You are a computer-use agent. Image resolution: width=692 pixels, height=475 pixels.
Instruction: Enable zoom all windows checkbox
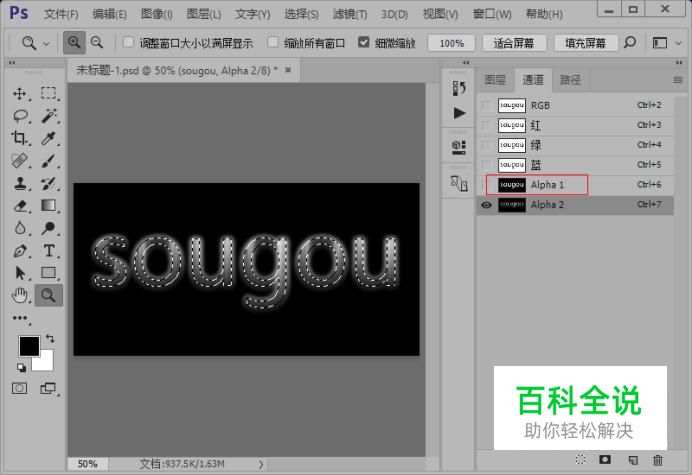273,42
